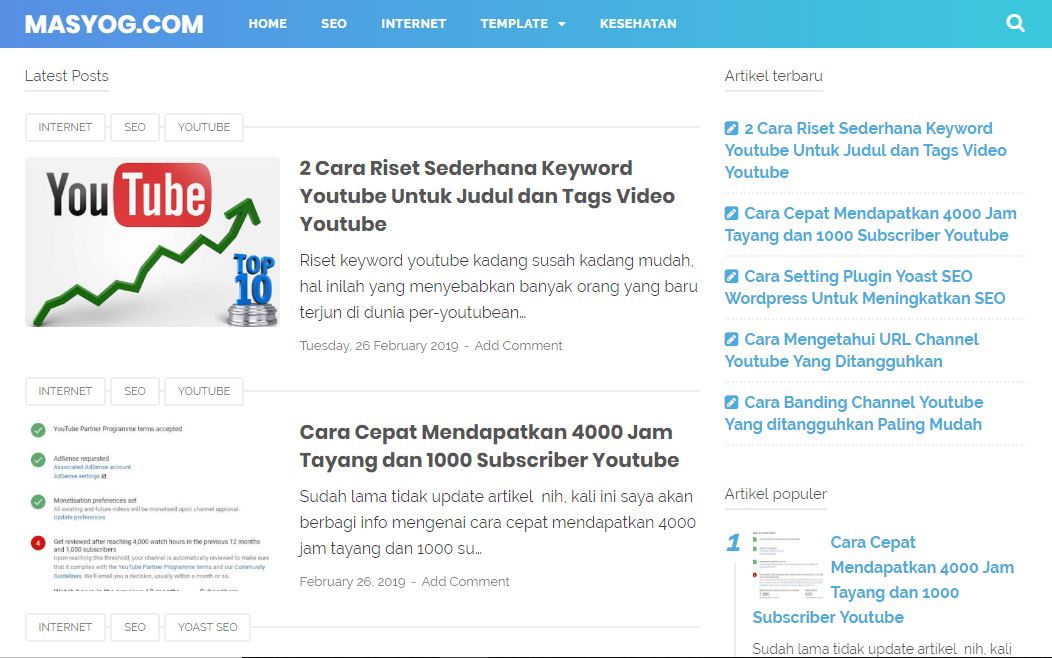Open popular article number 1 thumbnail
Screen dimensions: 1052x658
coord(788,565)
